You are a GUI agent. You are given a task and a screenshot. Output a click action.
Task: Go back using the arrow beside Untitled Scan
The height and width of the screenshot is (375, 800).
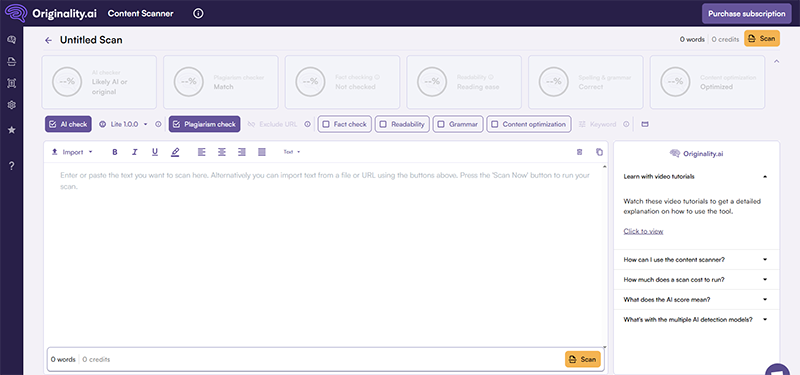(x=48, y=40)
